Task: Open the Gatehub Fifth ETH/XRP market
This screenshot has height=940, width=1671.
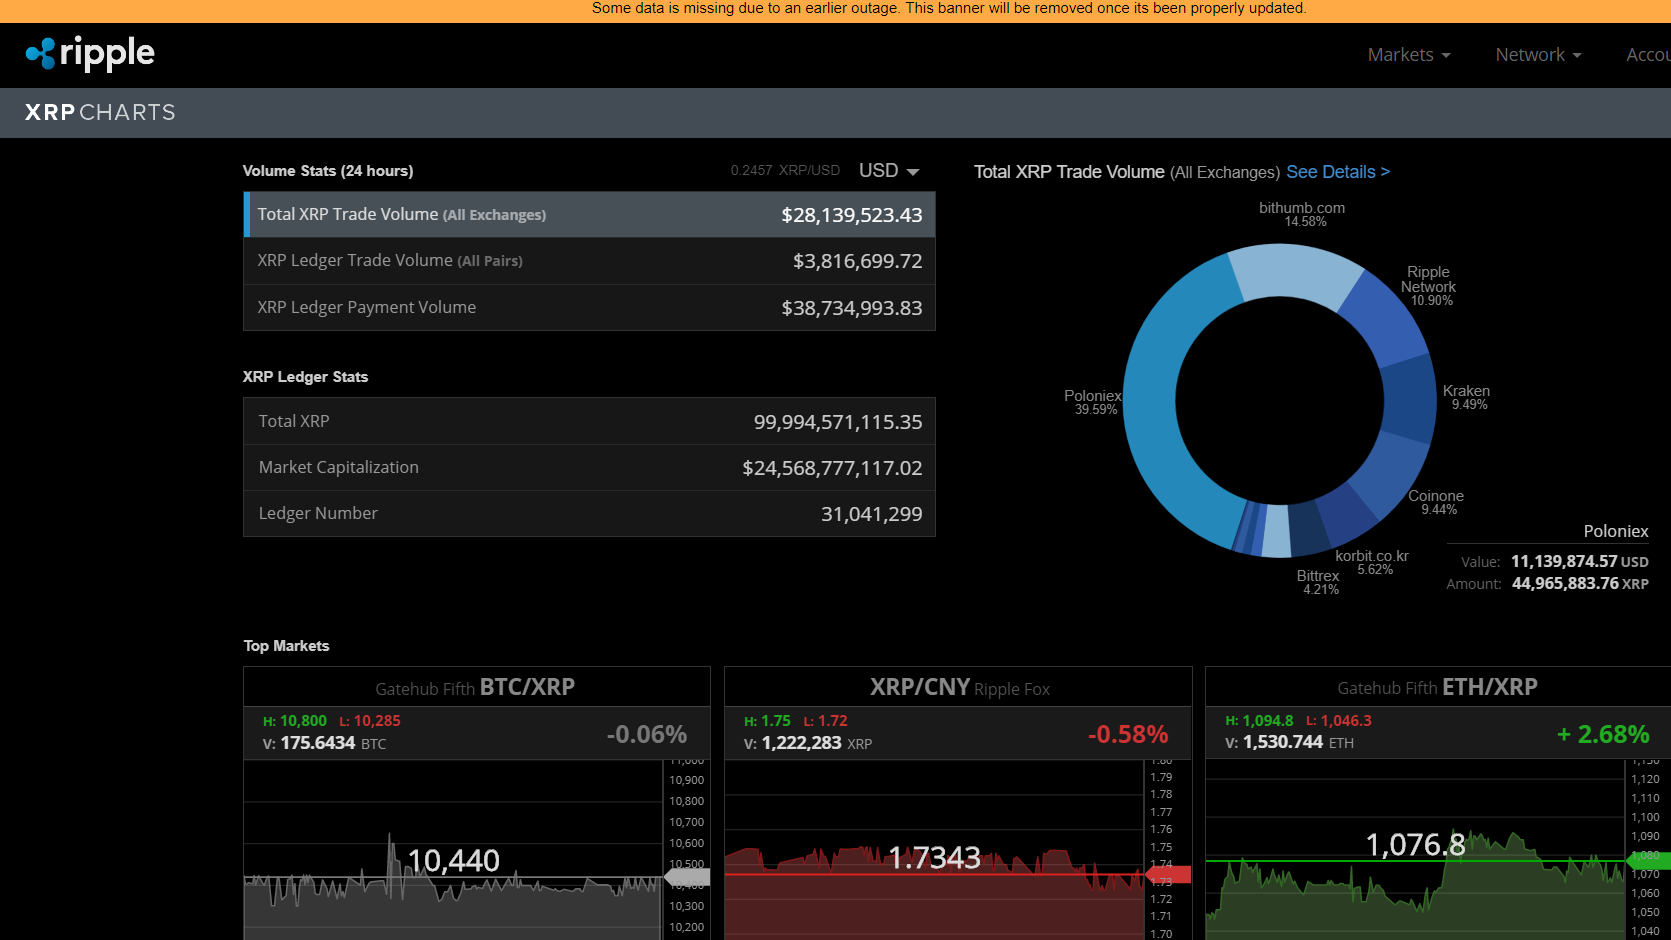Action: point(1438,687)
